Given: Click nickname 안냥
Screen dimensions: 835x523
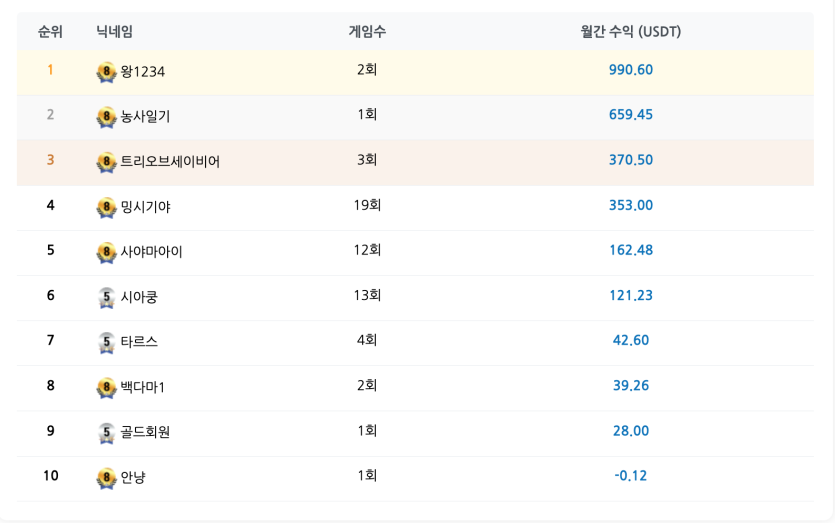Looking at the screenshot, I should (133, 477).
